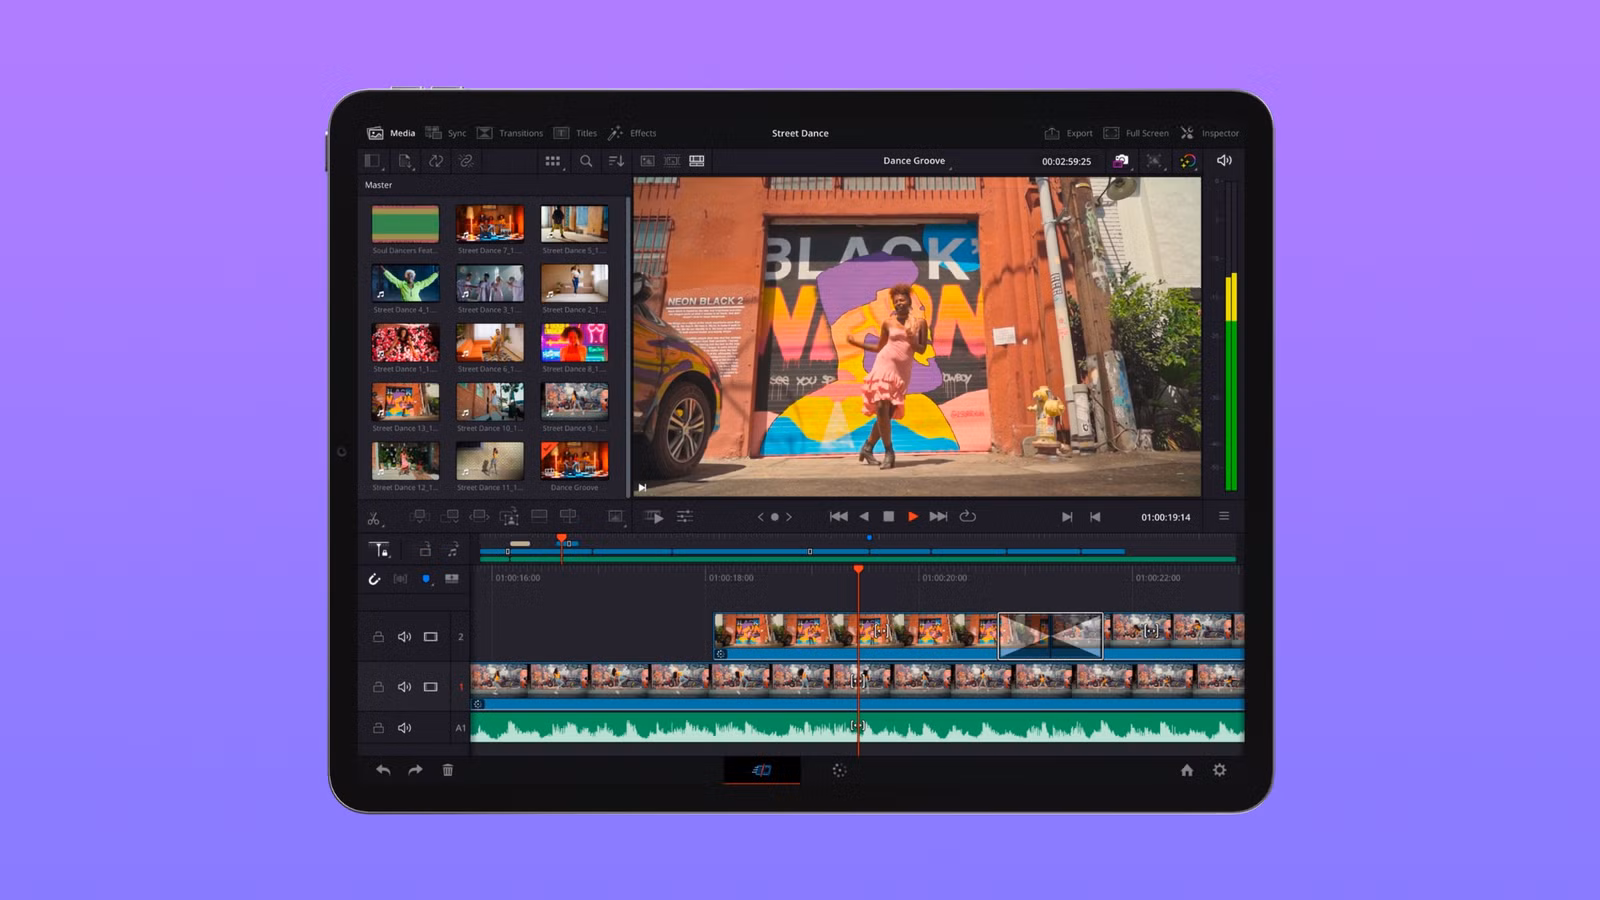Tap the Export button
Image resolution: width=1600 pixels, height=900 pixels.
point(1069,132)
